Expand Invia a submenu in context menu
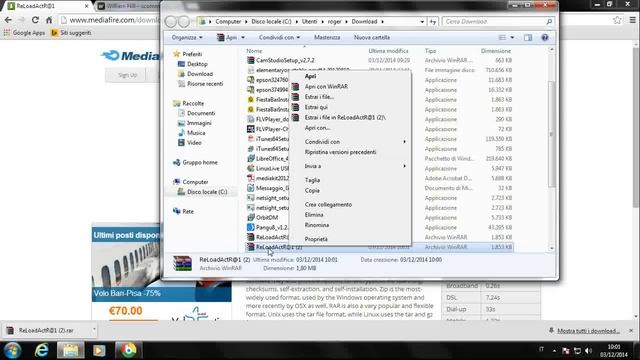The height and width of the screenshot is (360, 640). 350,166
